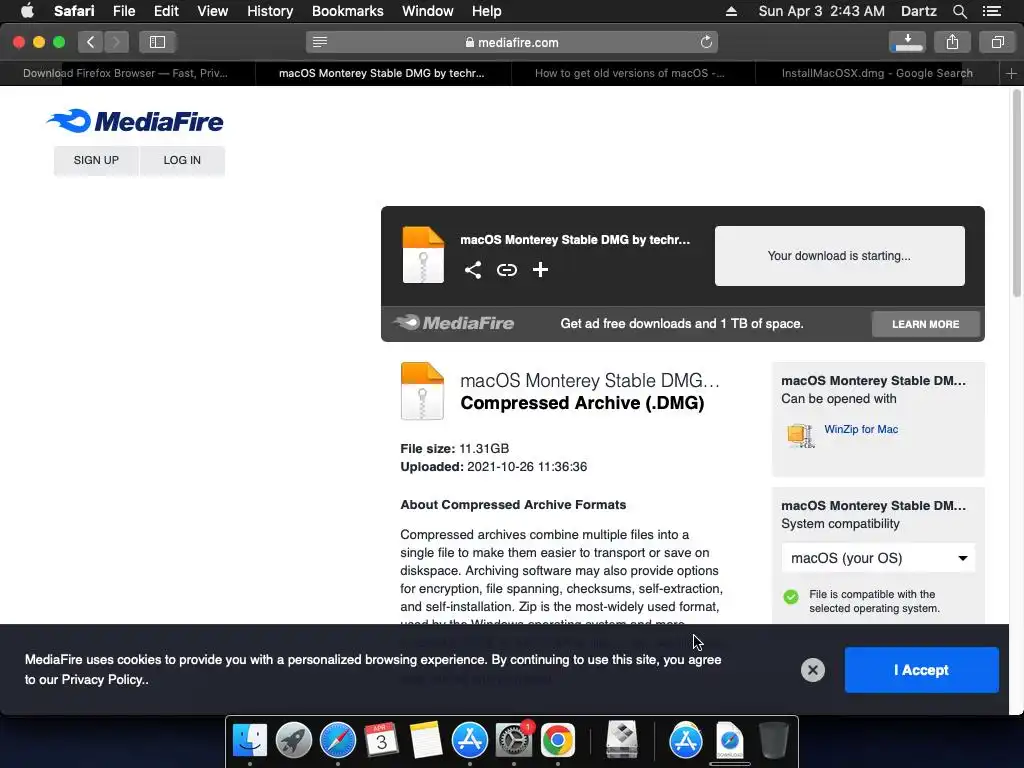1024x768 pixels.
Task: Share the file via the share icon
Action: (473, 270)
